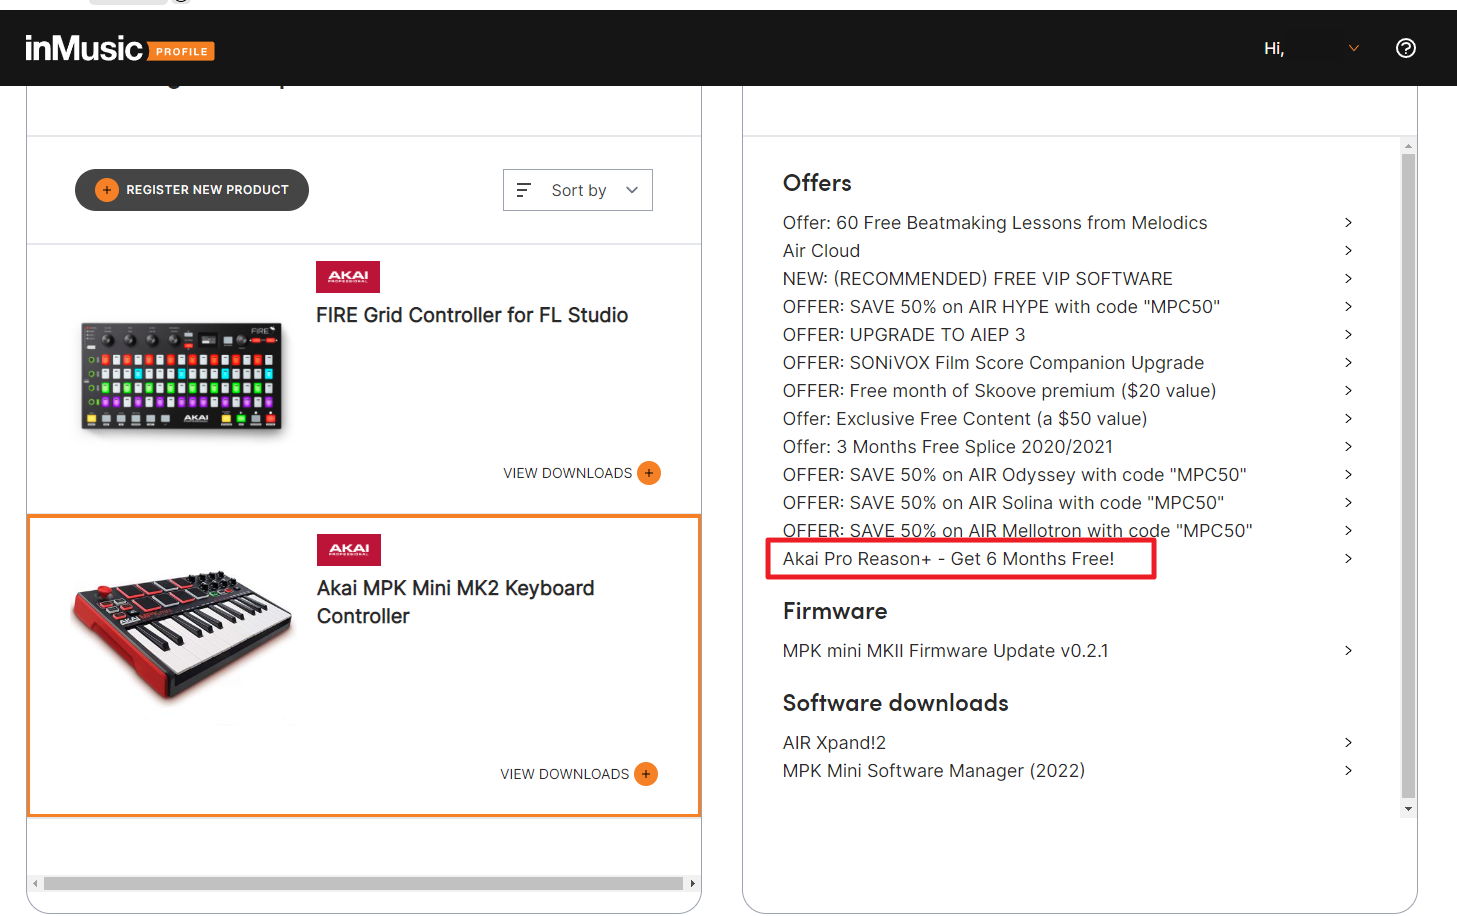
Task: Click the Software downloads section heading
Action: [x=895, y=703]
